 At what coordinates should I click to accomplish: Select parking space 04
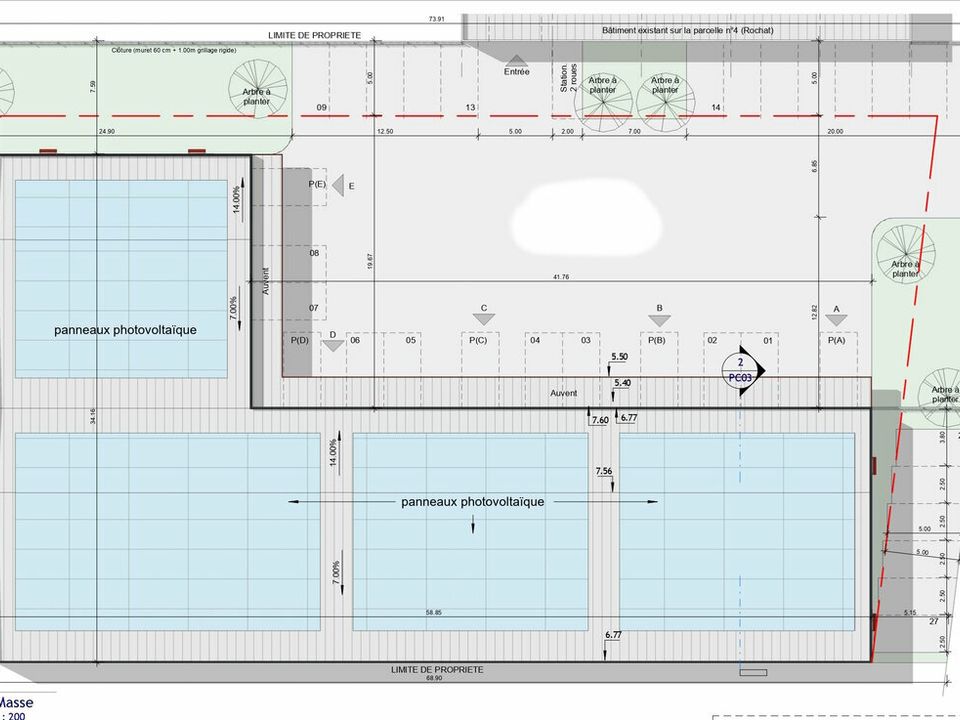tap(535, 340)
